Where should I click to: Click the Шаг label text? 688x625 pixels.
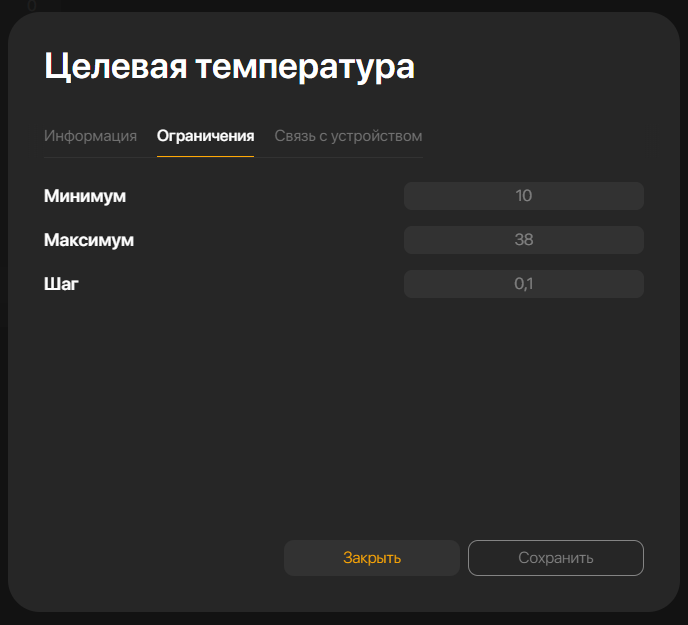pyautogui.click(x=61, y=284)
